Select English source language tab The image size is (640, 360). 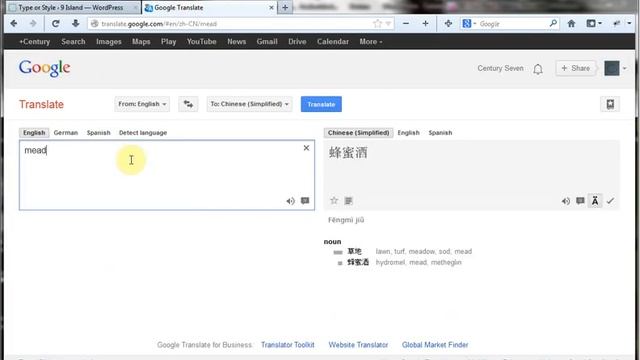[x=34, y=133]
